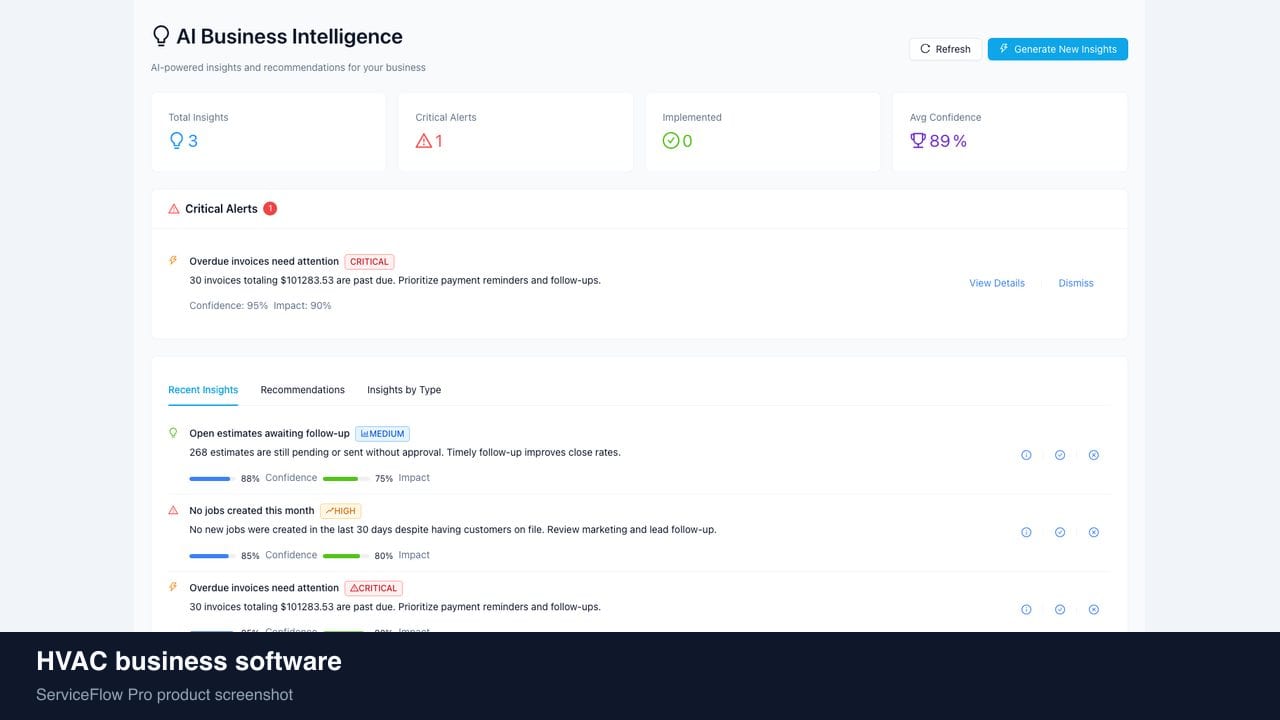Click the HIGH priority tag on No jobs created

pyautogui.click(x=340, y=511)
